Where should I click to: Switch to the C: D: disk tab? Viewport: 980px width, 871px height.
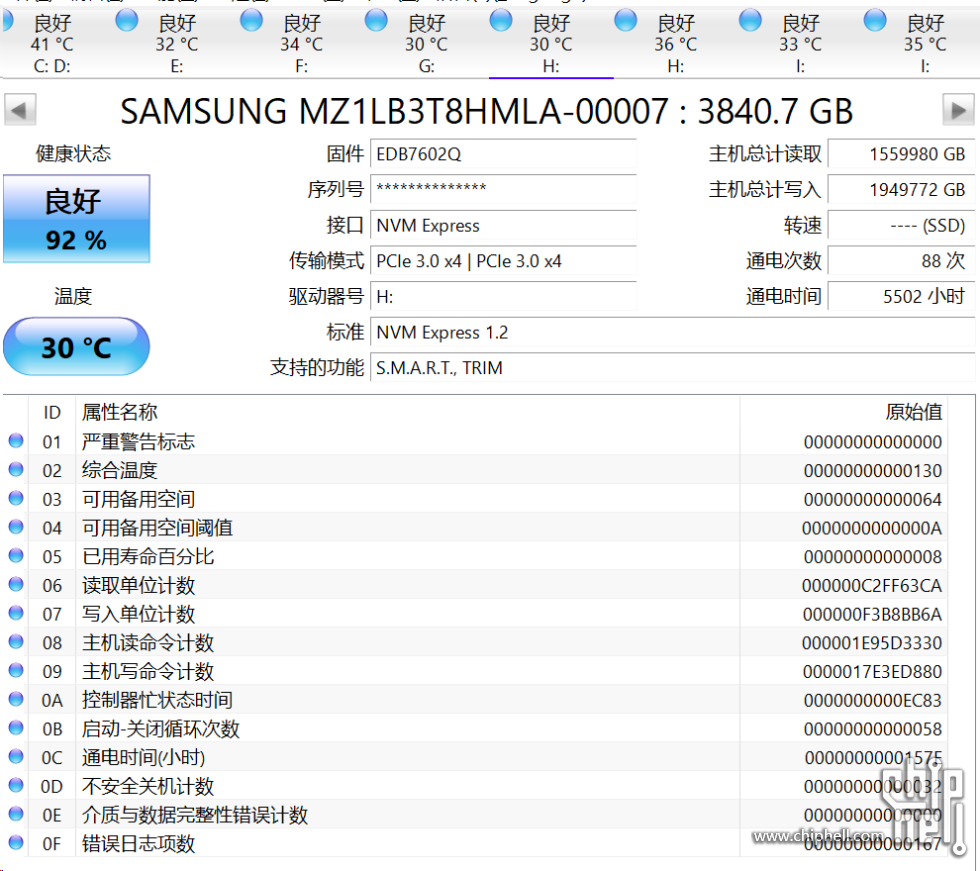pyautogui.click(x=52, y=42)
